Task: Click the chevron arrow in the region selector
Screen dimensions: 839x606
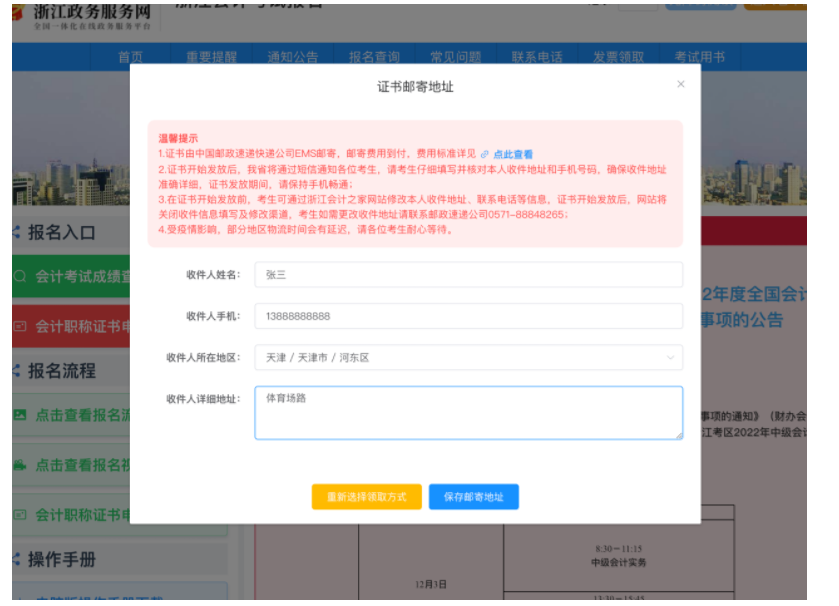Action: pyautogui.click(x=669, y=357)
